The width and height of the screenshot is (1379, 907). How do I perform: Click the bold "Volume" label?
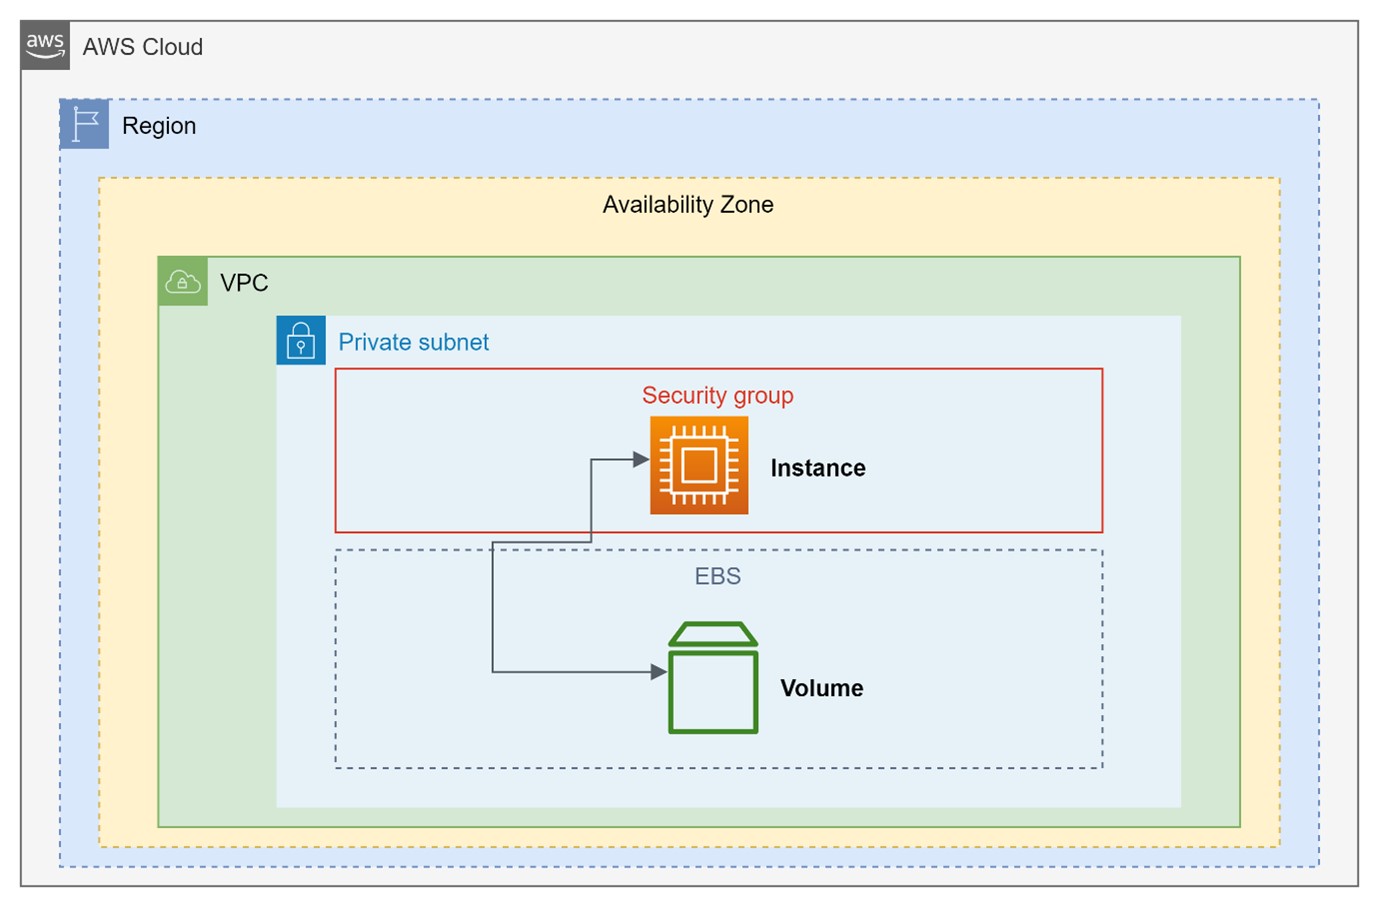click(x=822, y=688)
